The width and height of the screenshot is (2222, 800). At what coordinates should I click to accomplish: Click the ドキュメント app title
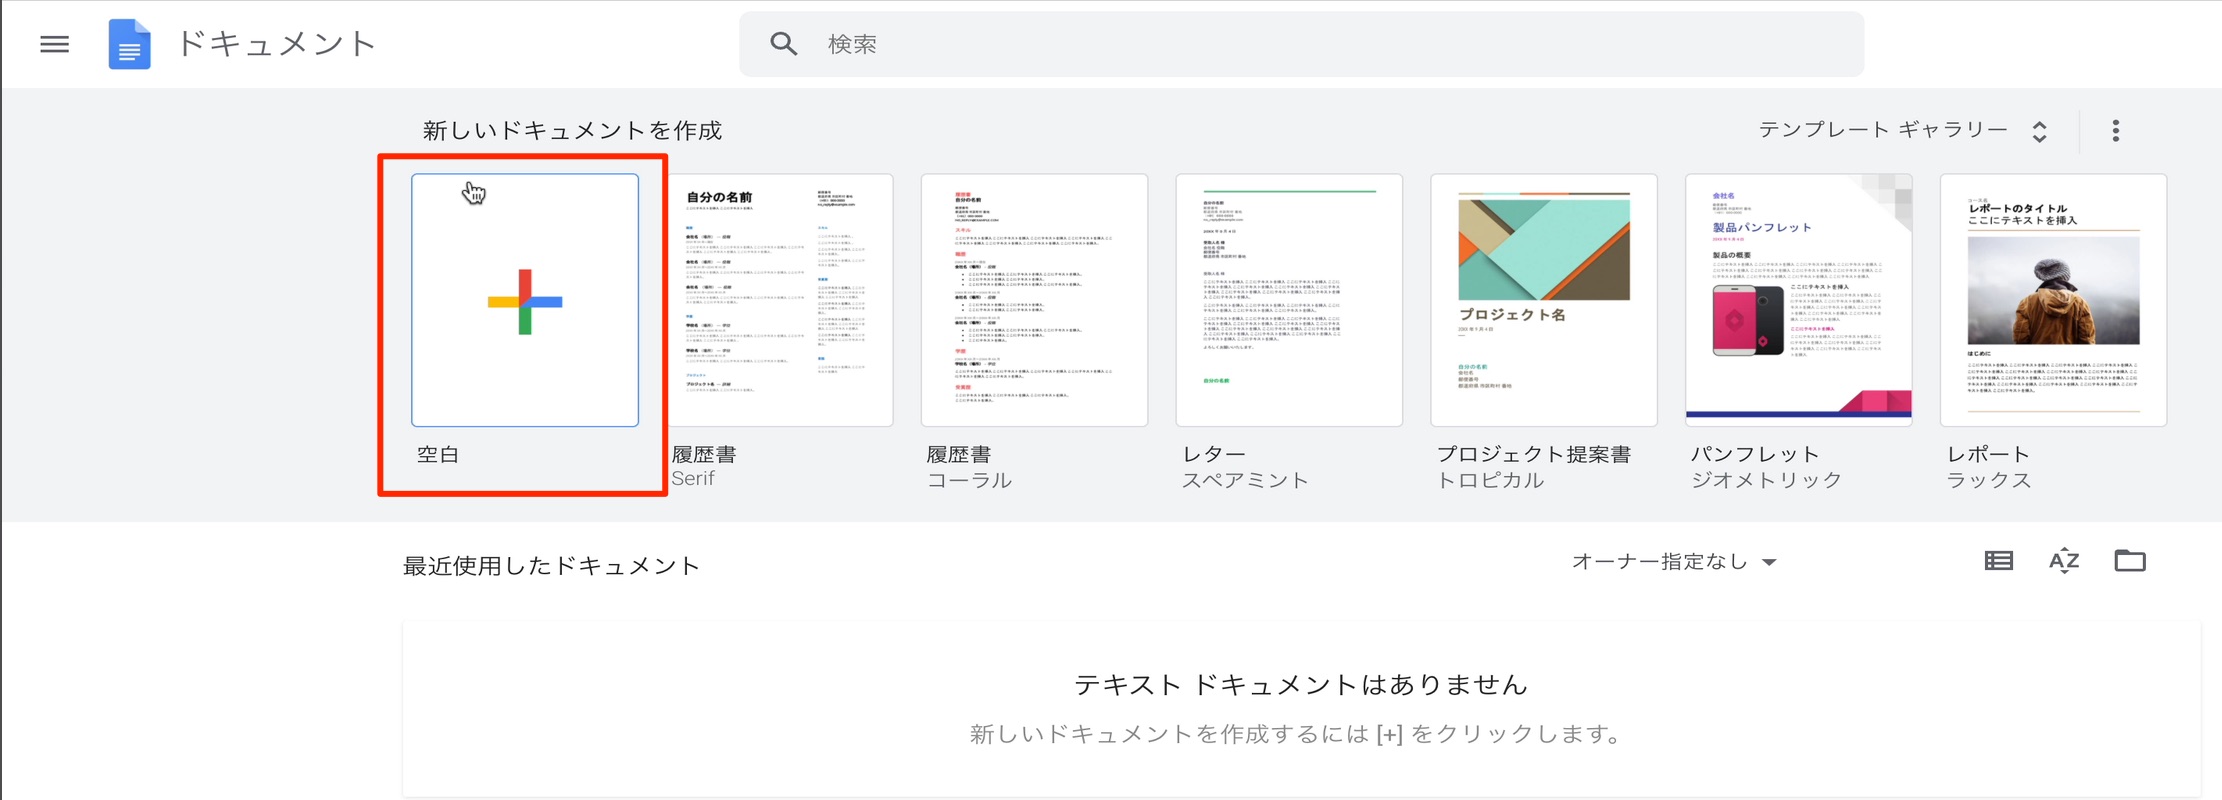click(277, 44)
